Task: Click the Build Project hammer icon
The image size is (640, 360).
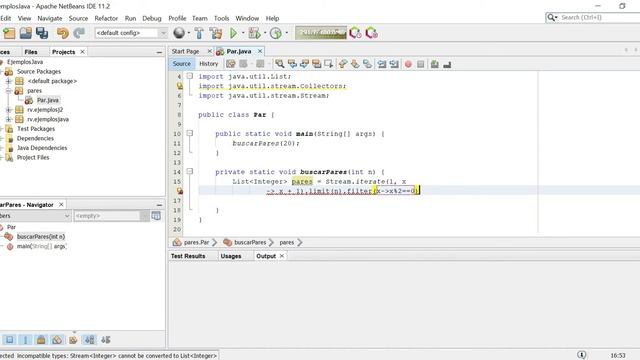Action: click(x=199, y=33)
